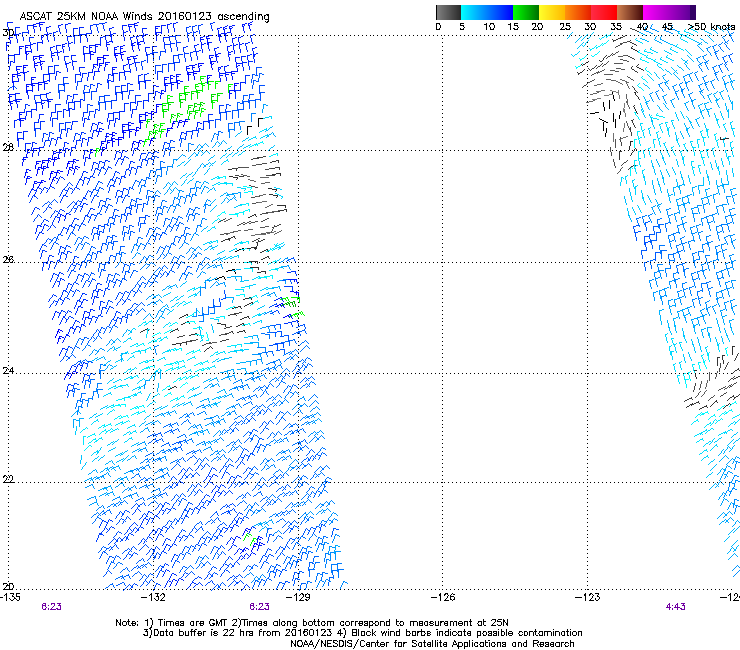Click the "25" value under the color bar
740x650 pixels.
[565, 27]
